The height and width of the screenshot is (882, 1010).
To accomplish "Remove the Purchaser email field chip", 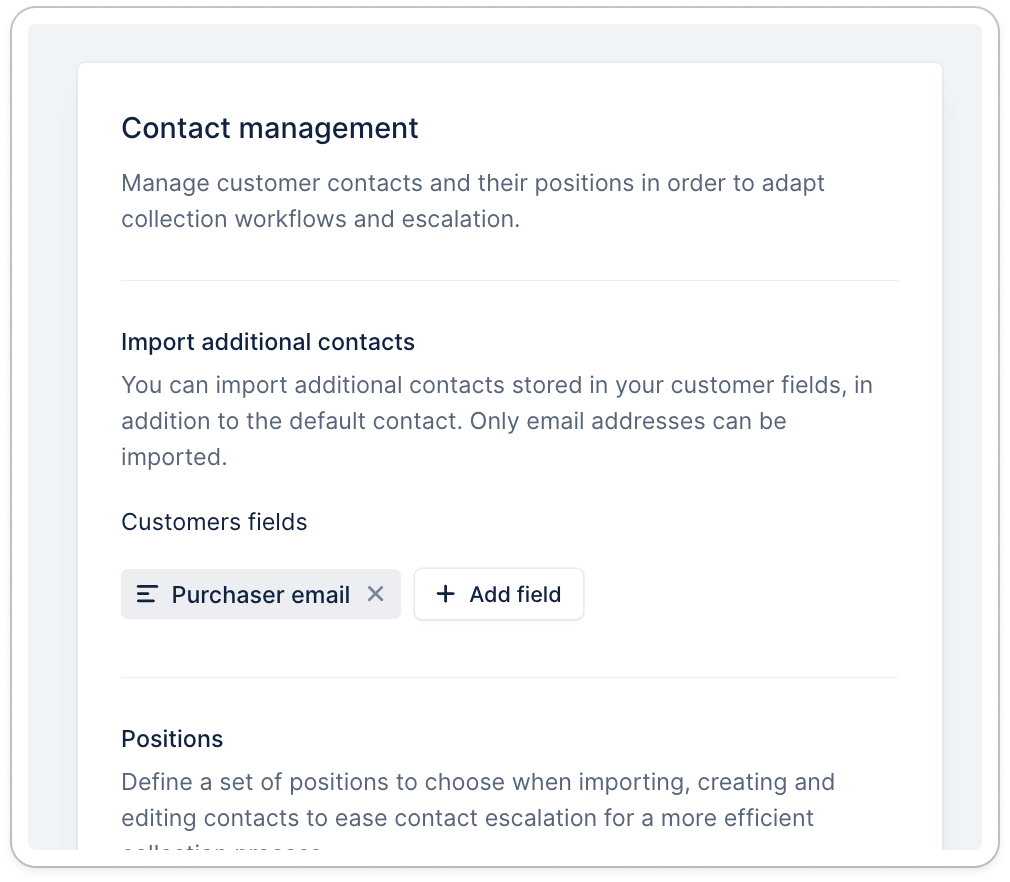I will click(x=375, y=594).
